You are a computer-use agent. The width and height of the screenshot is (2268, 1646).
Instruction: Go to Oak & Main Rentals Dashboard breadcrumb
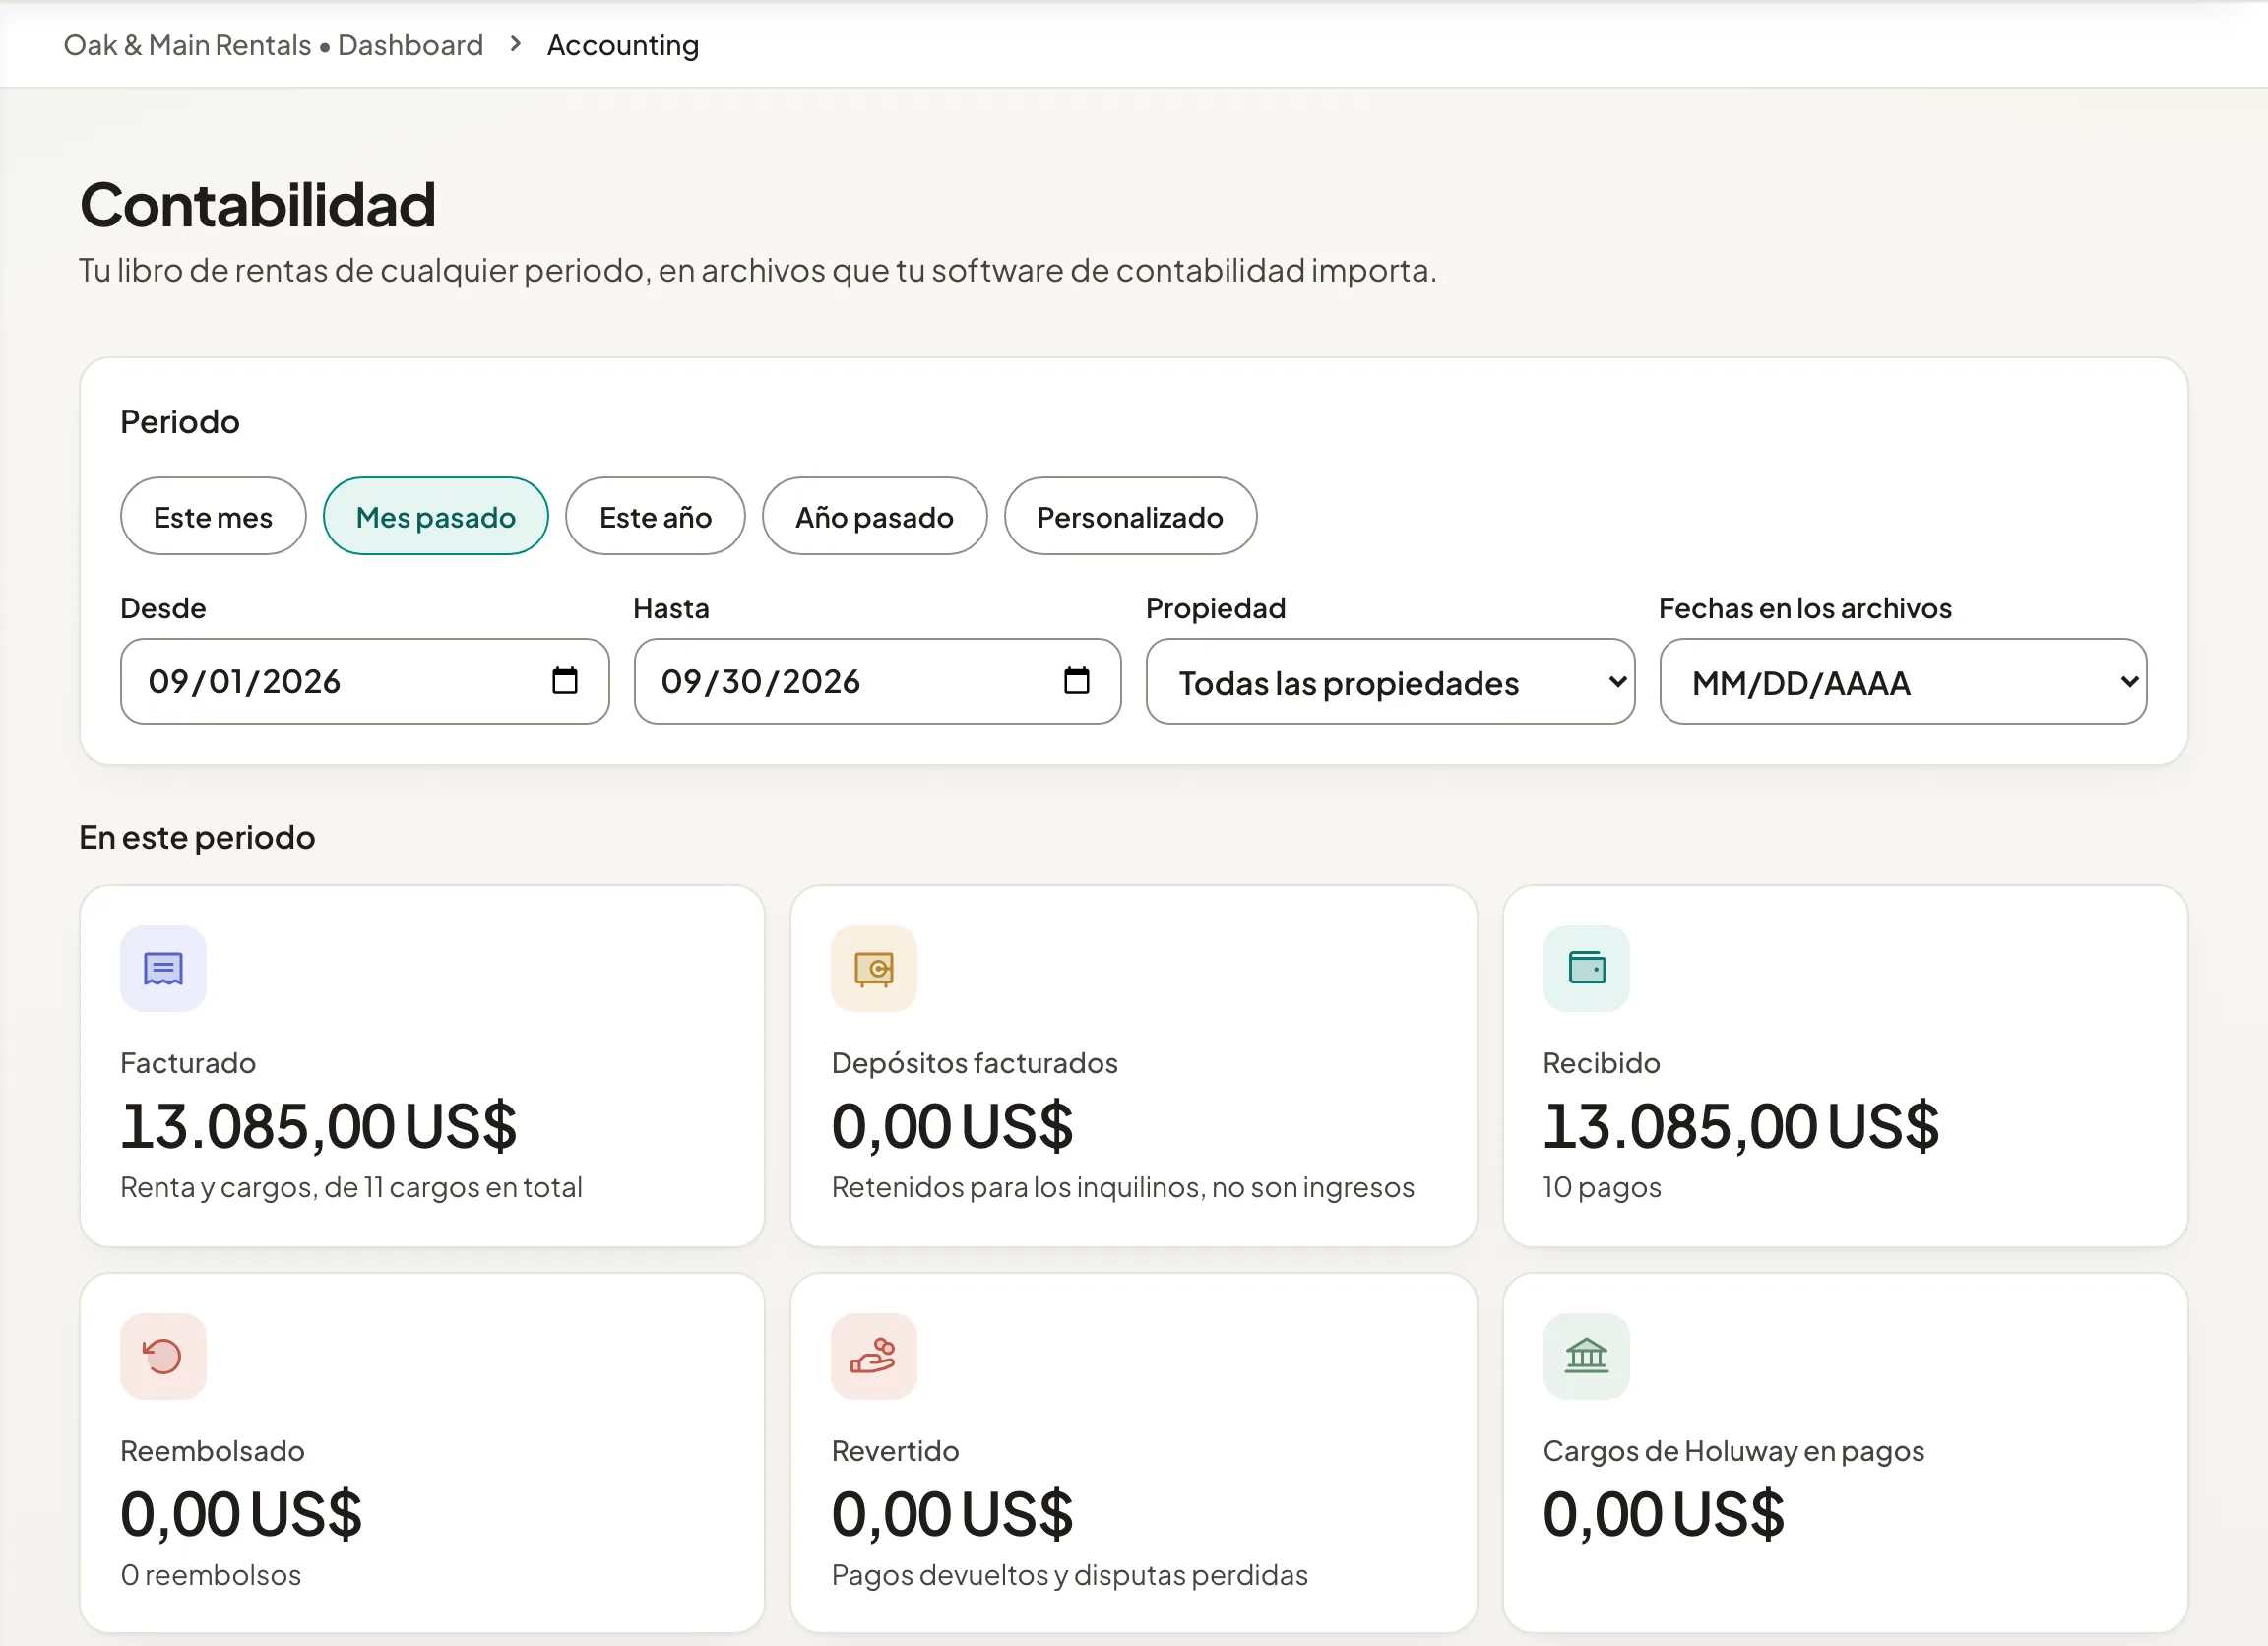273,45
